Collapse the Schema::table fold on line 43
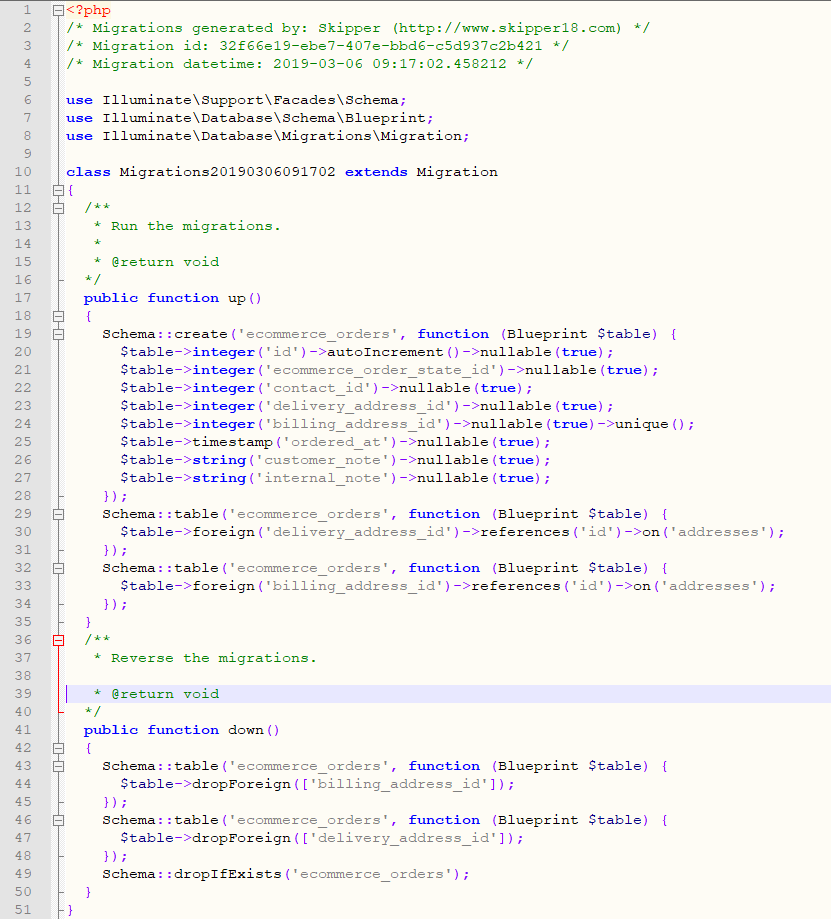This screenshot has width=831, height=919. click(58, 766)
